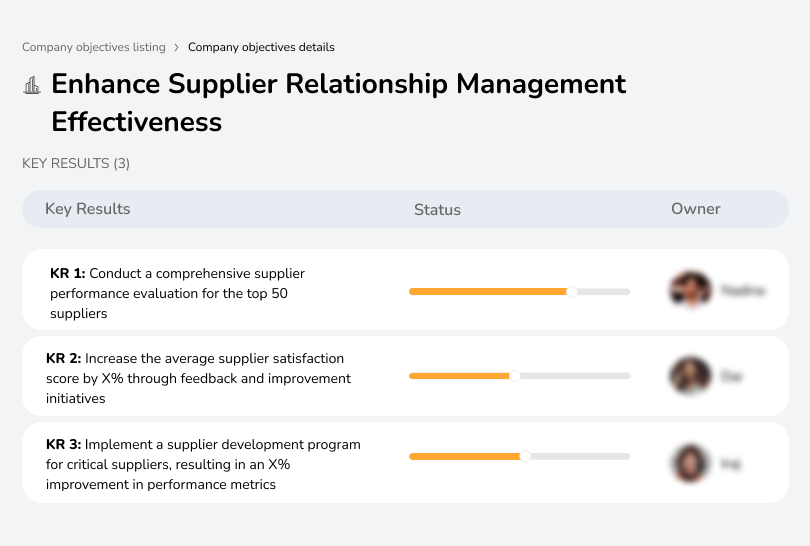Adjust the KR 3 progress slider handle

(x=525, y=456)
